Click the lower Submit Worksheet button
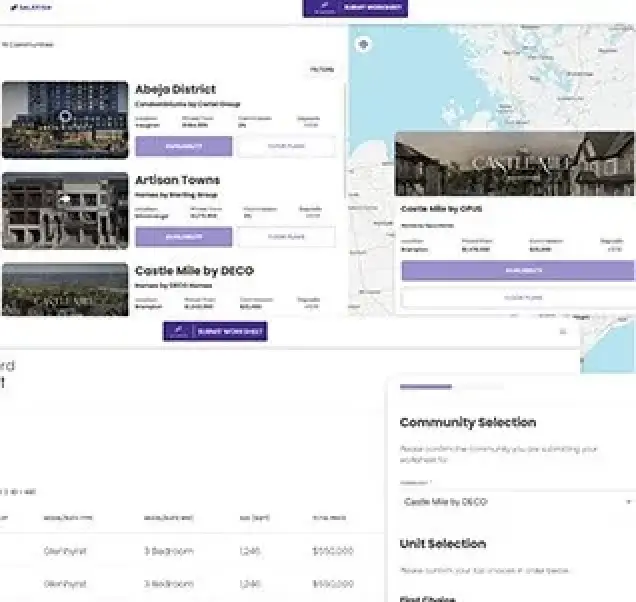Screen dimensions: 636x602 [x=215, y=331]
